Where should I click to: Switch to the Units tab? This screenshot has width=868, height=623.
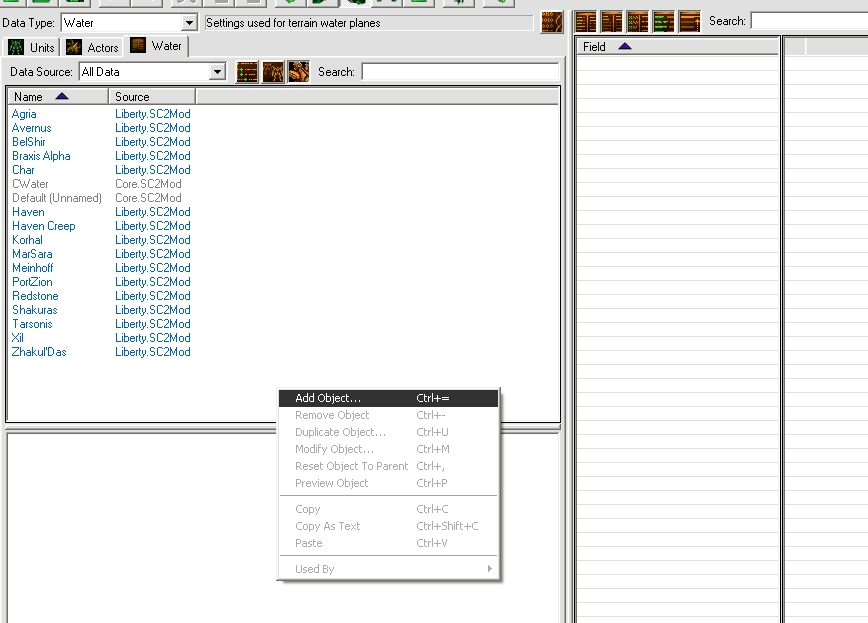coord(32,48)
